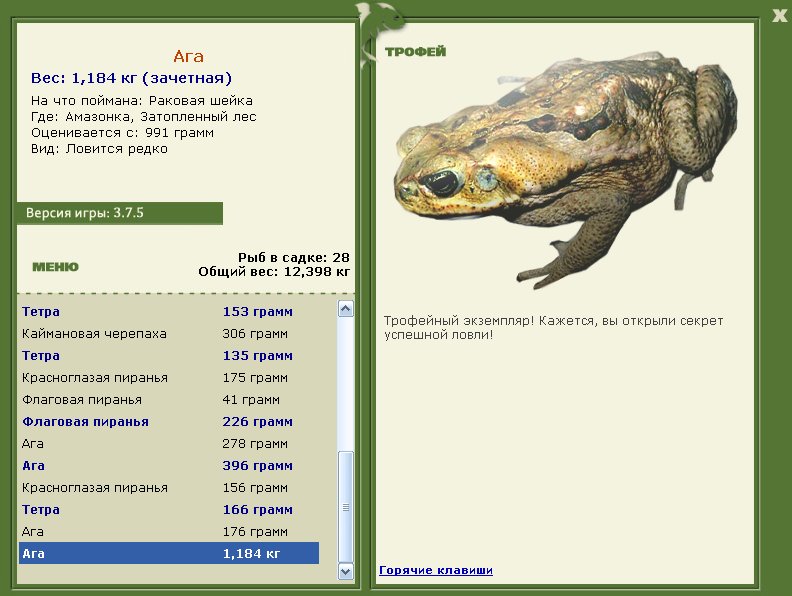Close the trophy window with X
The width and height of the screenshot is (792, 596).
[x=779, y=16]
